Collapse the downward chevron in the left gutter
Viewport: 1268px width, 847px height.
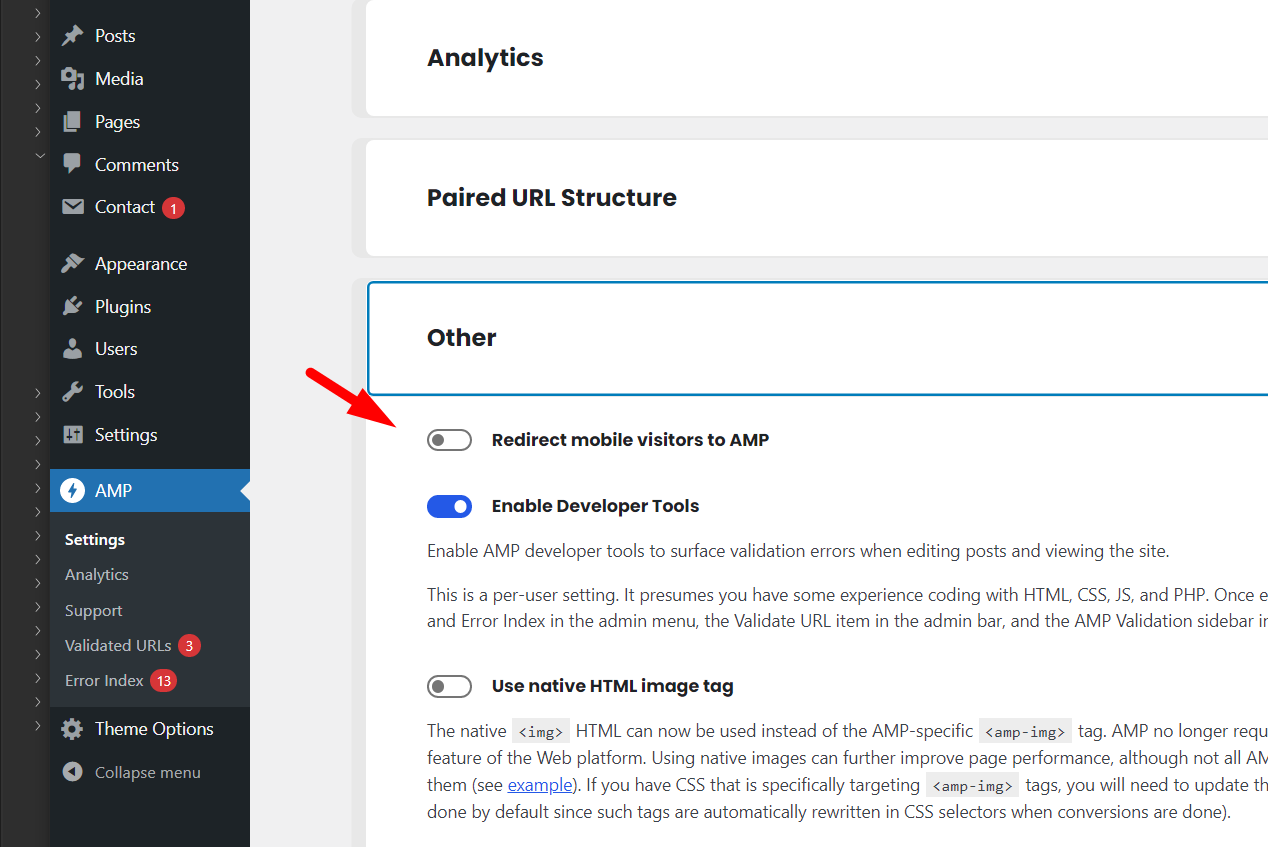(39, 155)
